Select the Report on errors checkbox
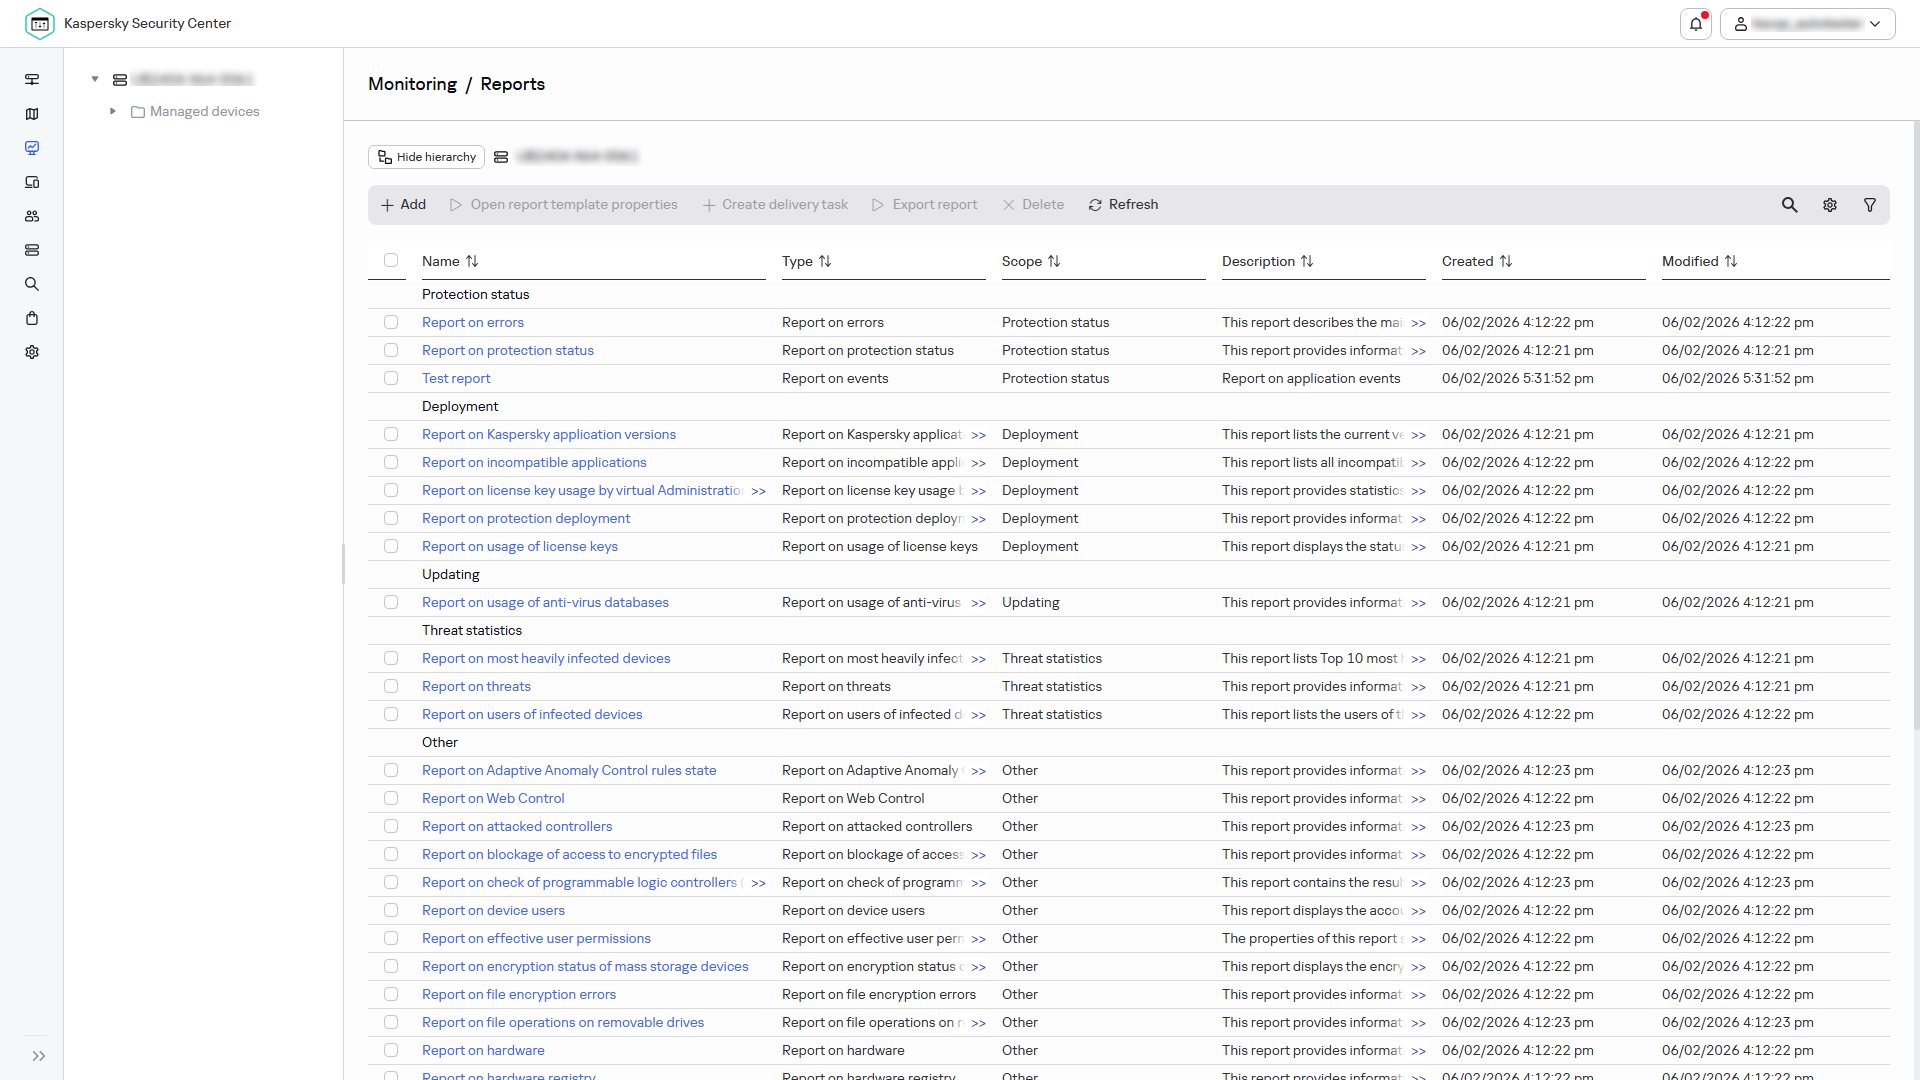The image size is (1920, 1080). coord(391,322)
